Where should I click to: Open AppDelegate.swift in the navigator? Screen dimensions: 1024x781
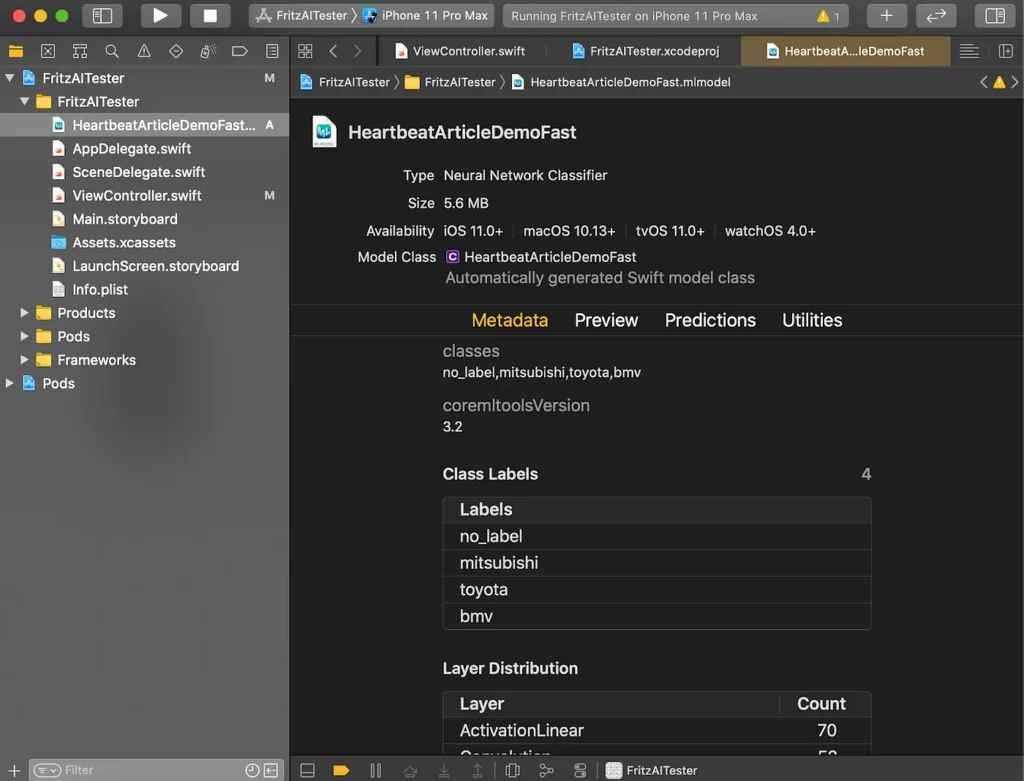(x=144, y=148)
